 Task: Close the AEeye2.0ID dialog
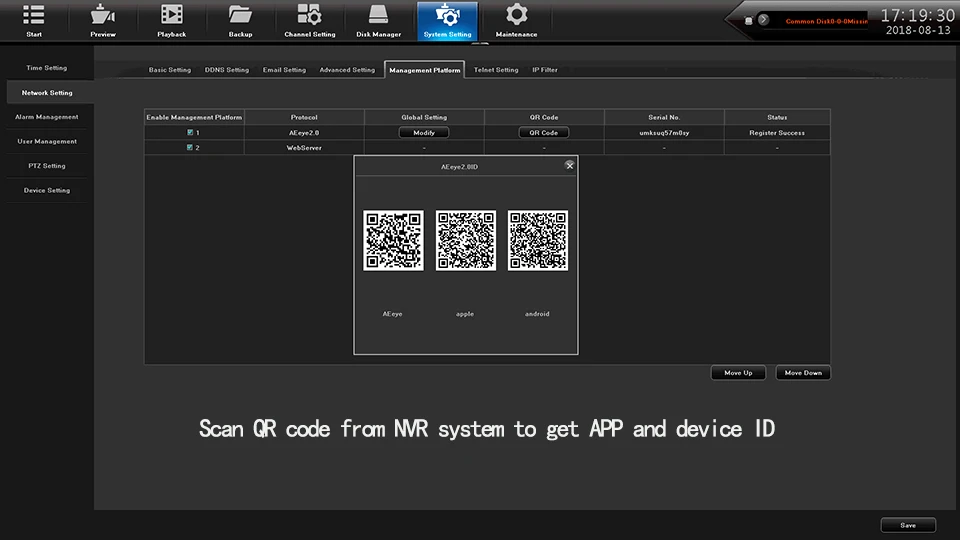[569, 165]
